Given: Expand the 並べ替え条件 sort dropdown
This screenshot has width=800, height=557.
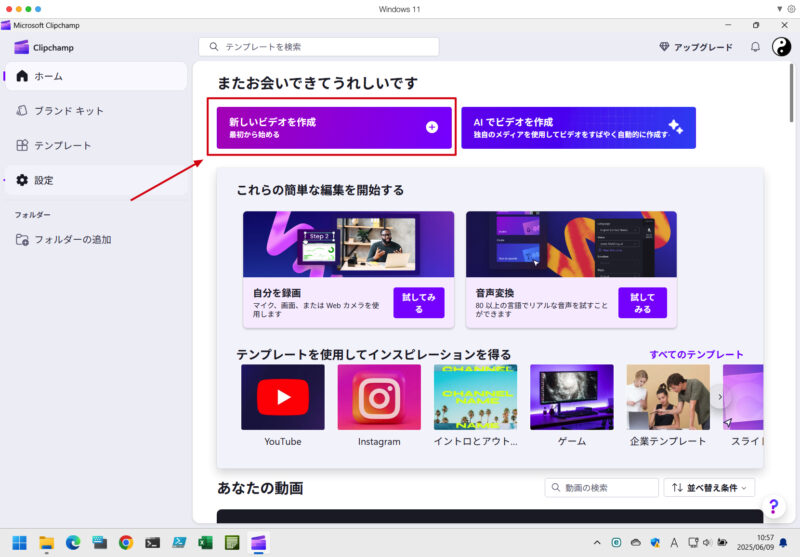Looking at the screenshot, I should pyautogui.click(x=709, y=488).
